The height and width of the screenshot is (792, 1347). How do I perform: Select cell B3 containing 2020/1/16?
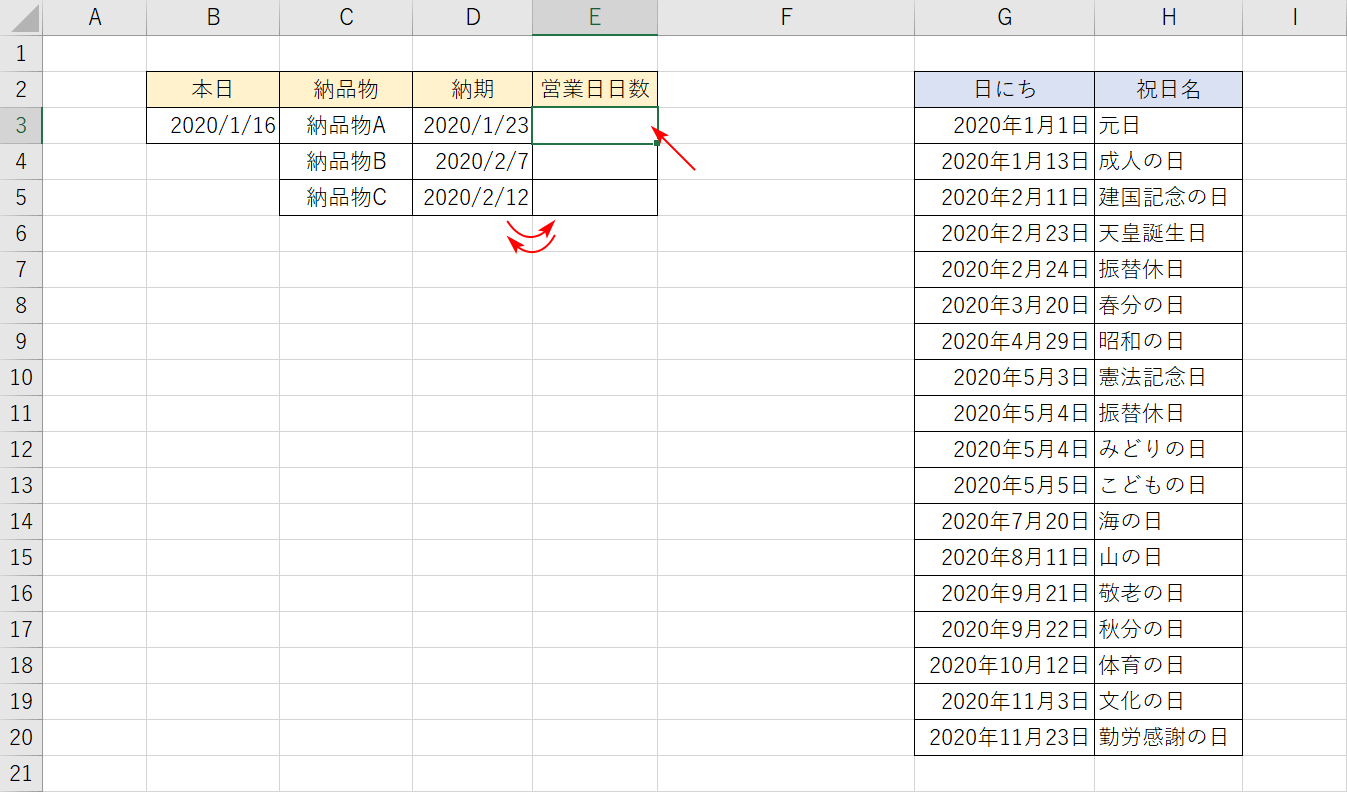click(x=212, y=125)
